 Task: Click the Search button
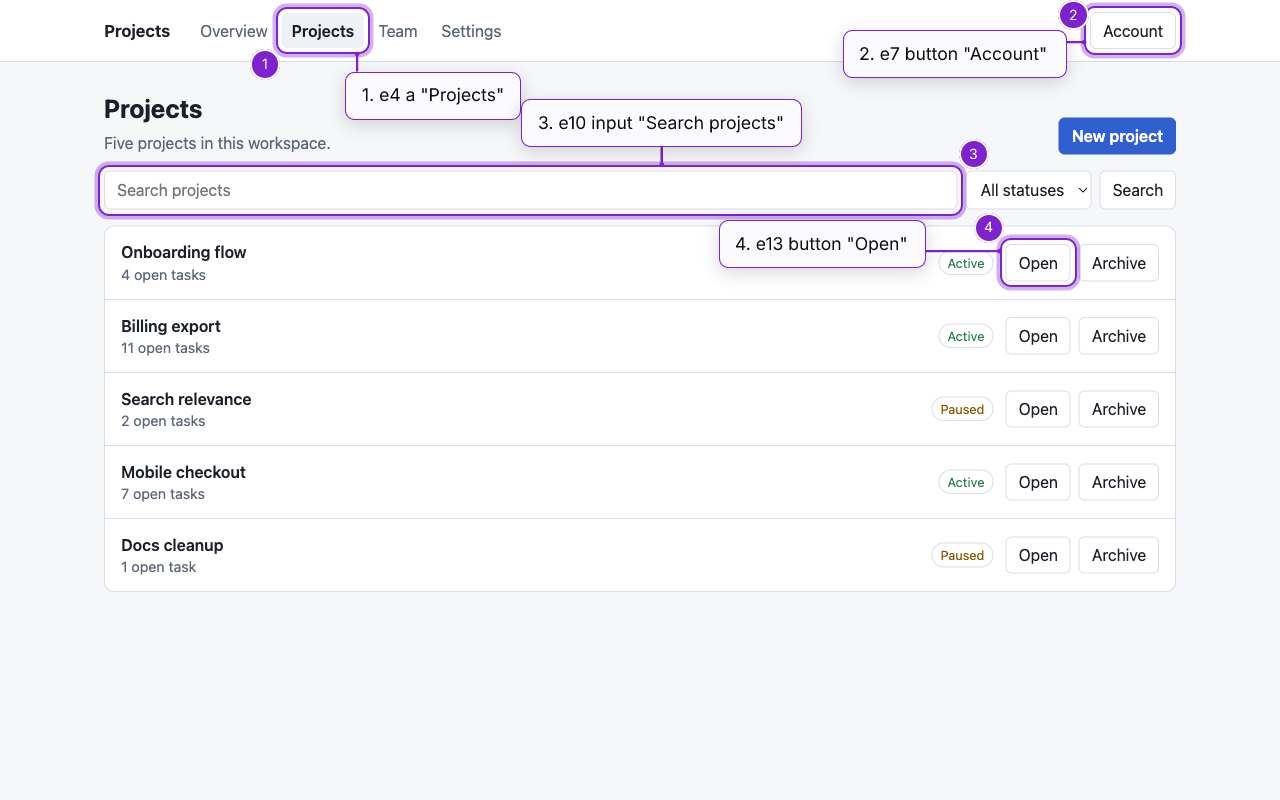click(1138, 190)
